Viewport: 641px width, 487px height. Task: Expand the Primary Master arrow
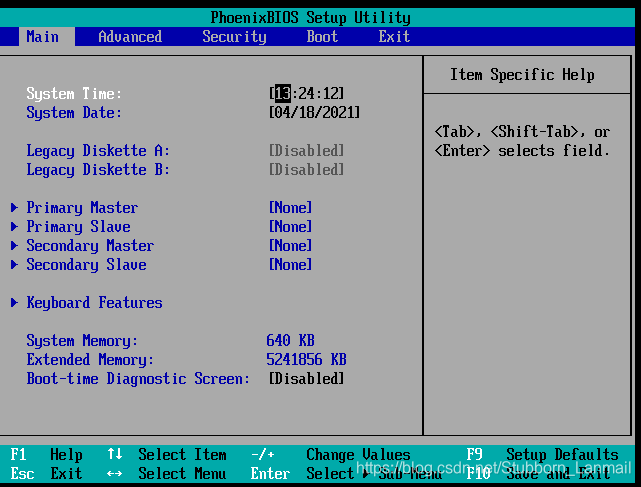[x=14, y=208]
